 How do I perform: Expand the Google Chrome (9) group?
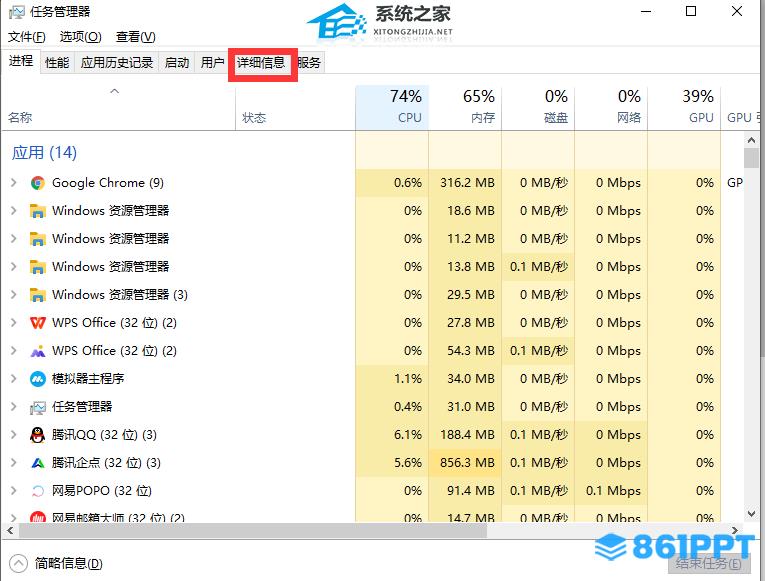point(14,182)
